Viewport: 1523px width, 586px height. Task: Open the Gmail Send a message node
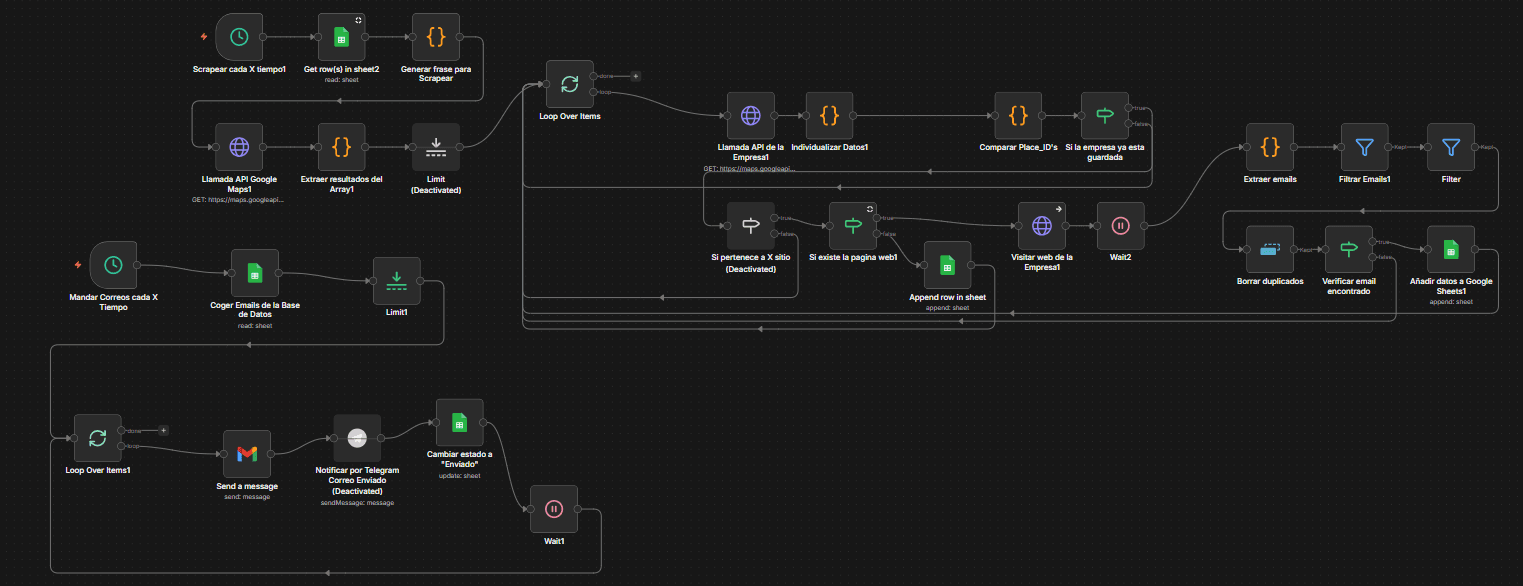tap(247, 454)
